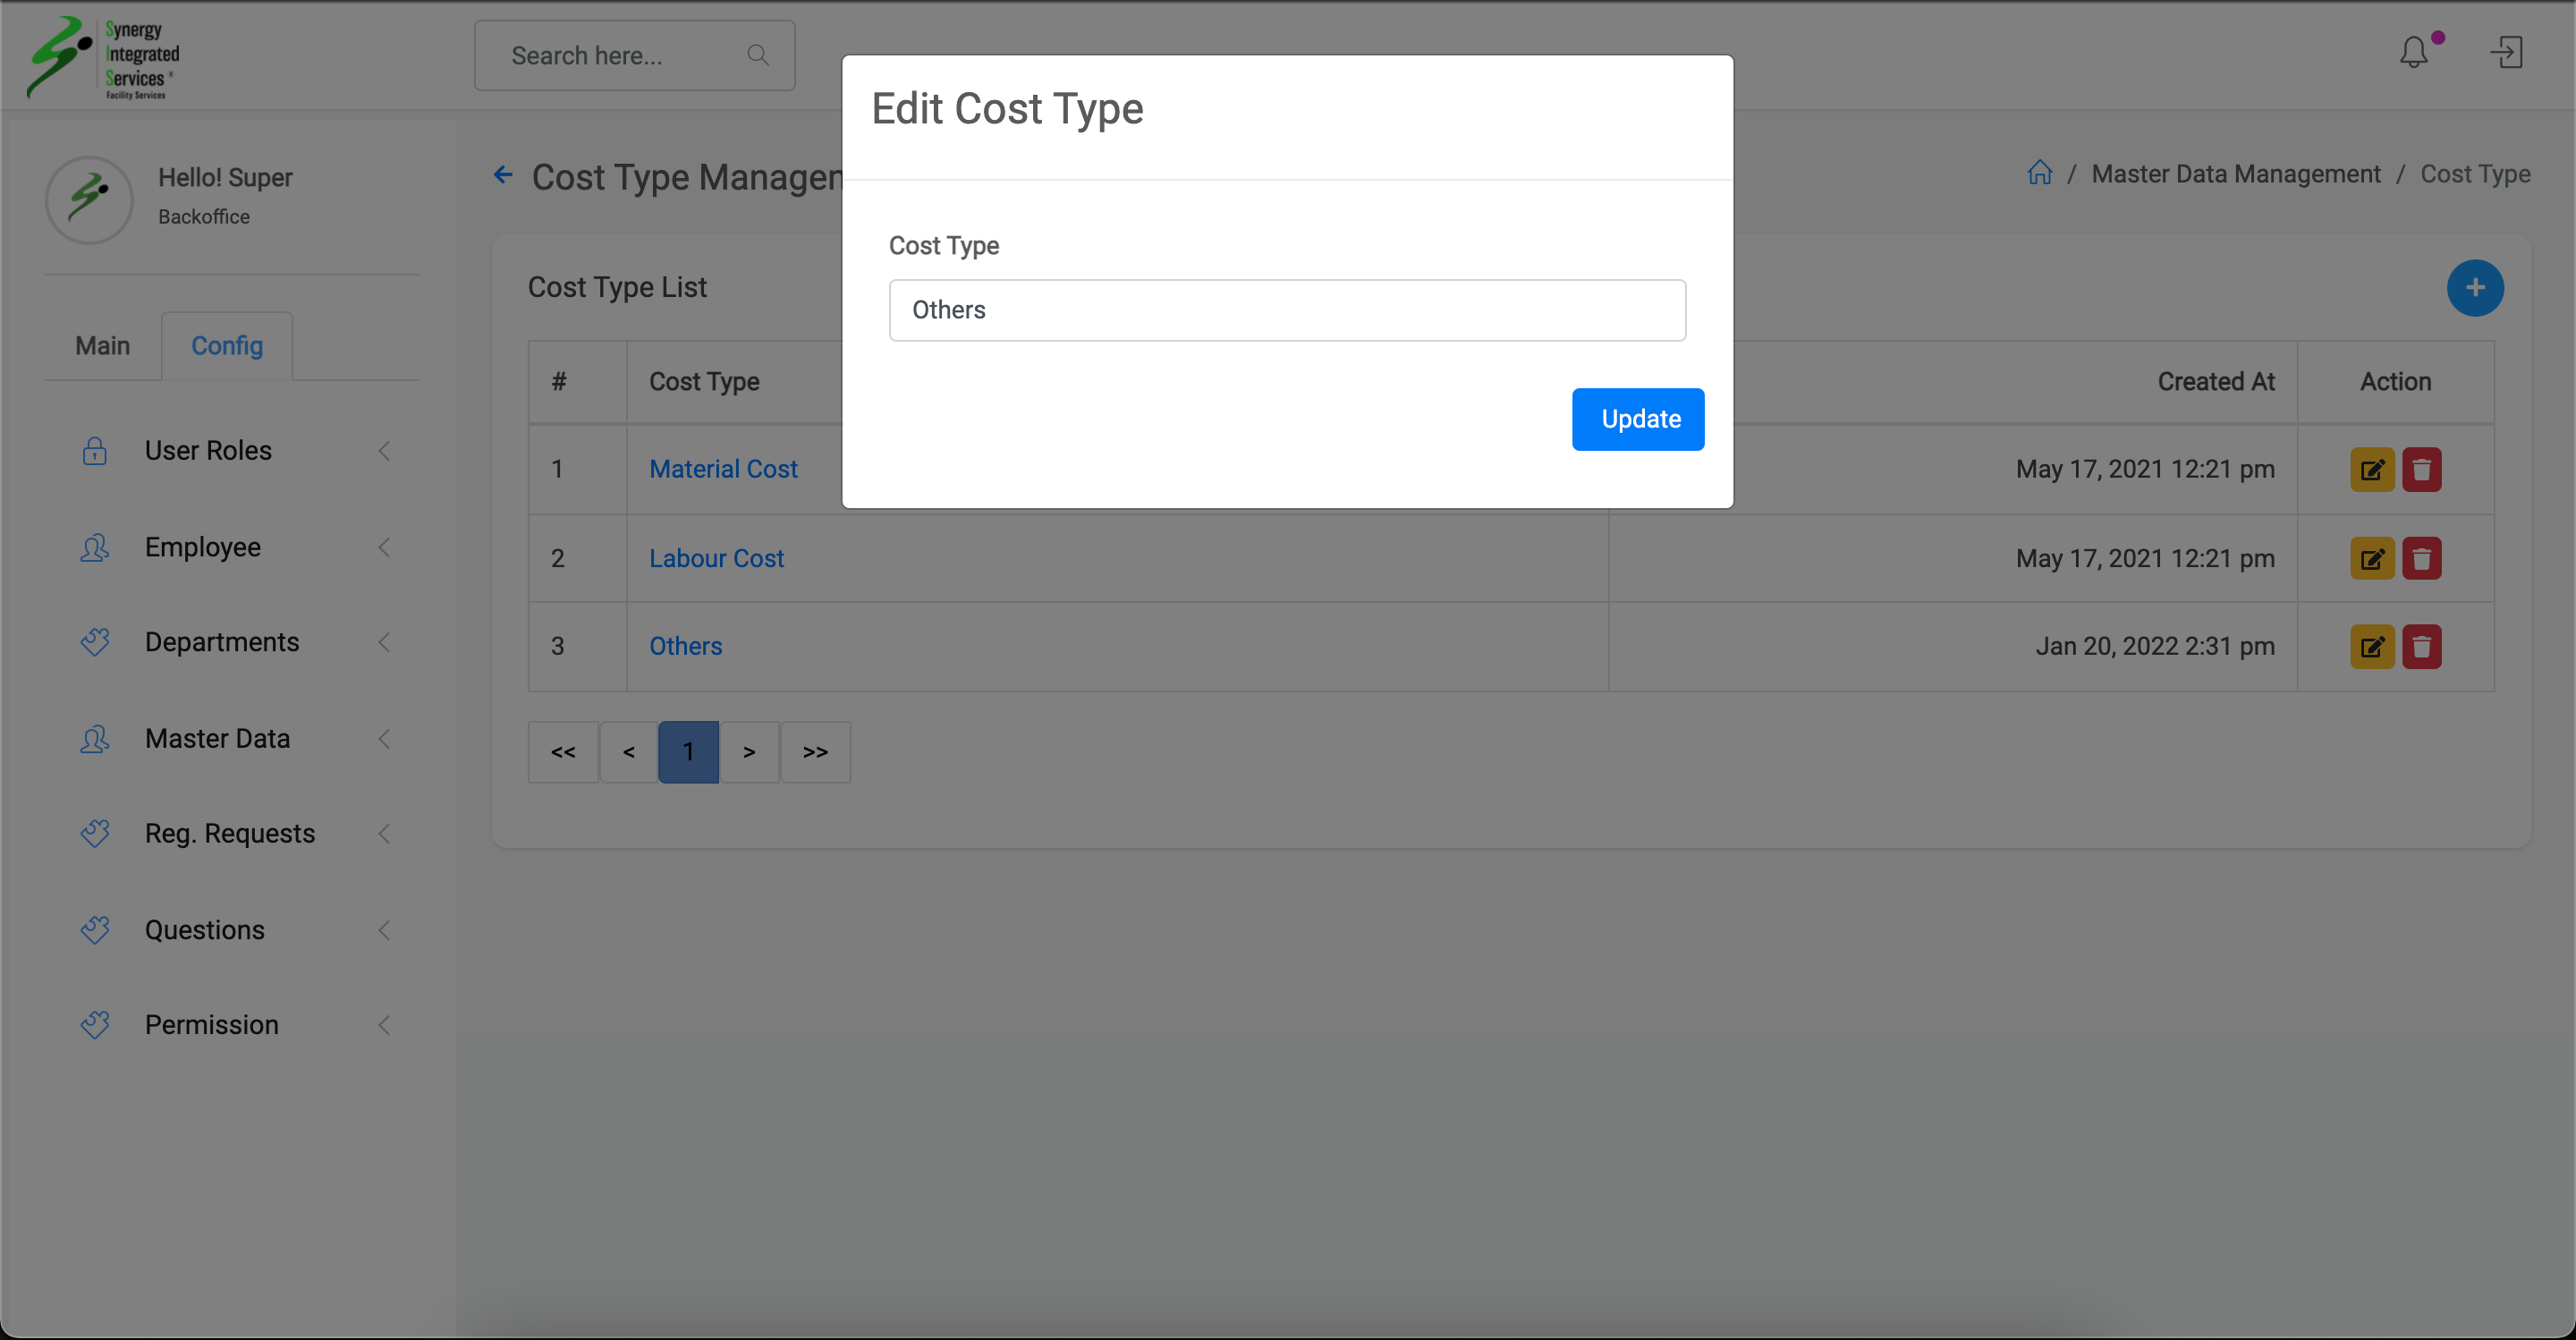Open the Labour Cost link
The height and width of the screenshot is (1340, 2576).
pos(716,558)
